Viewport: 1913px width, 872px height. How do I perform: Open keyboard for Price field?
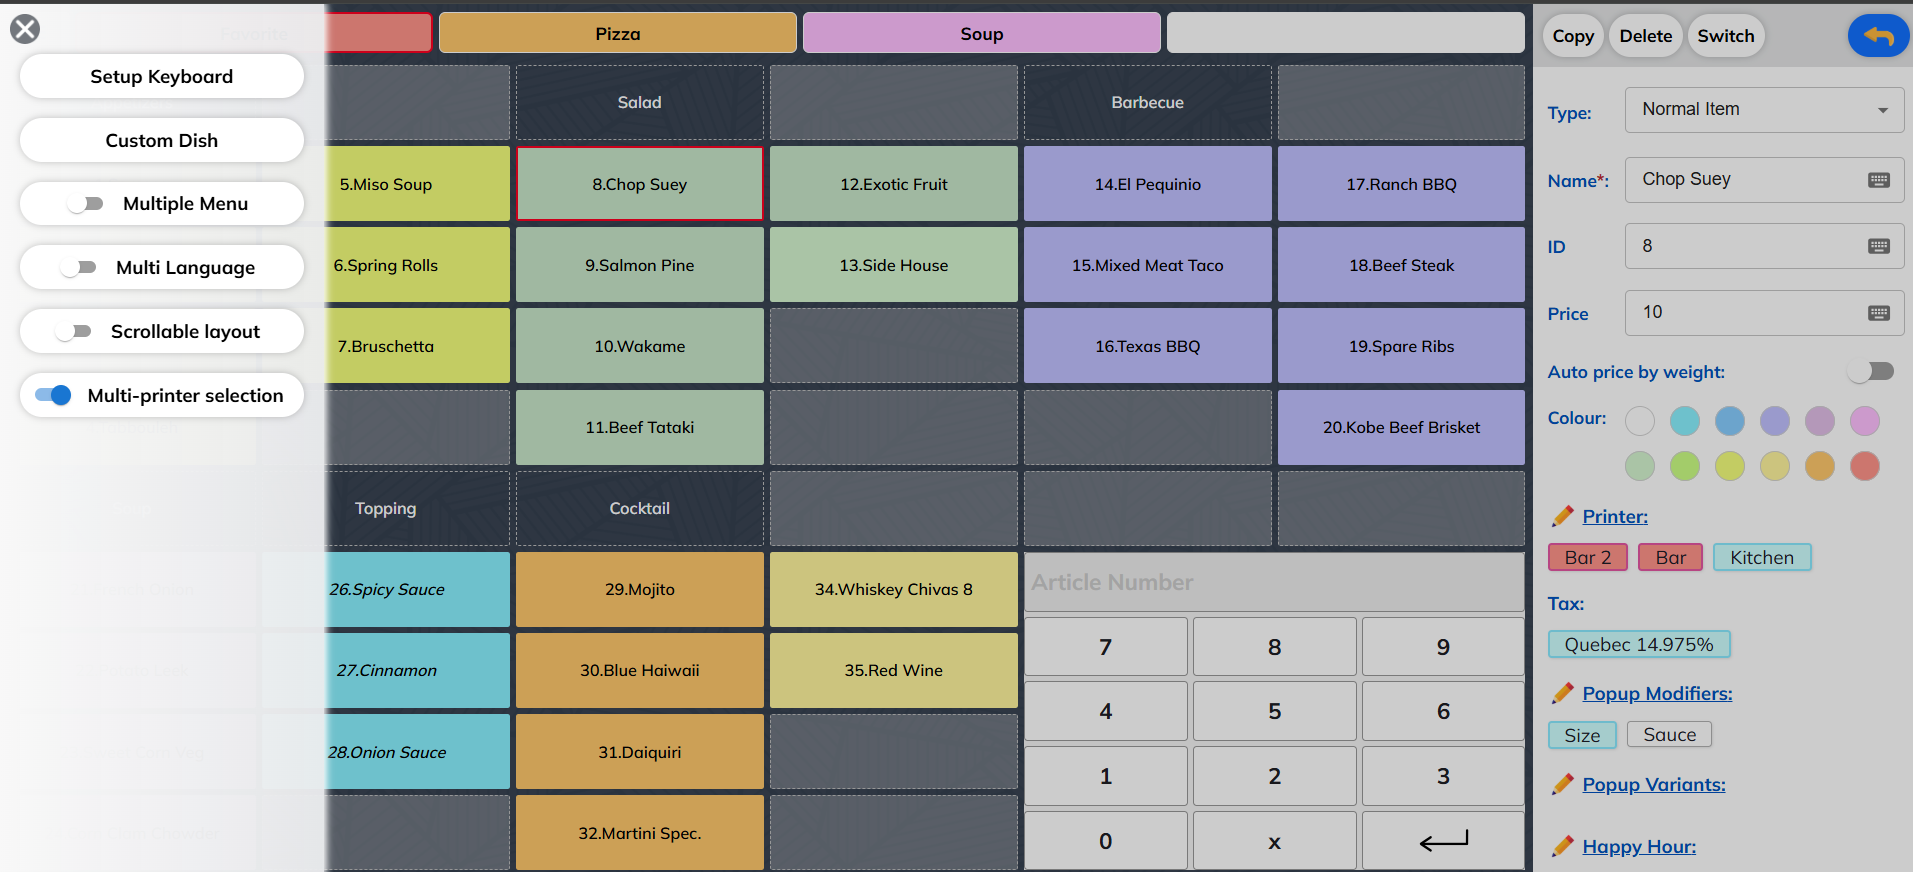point(1879,313)
